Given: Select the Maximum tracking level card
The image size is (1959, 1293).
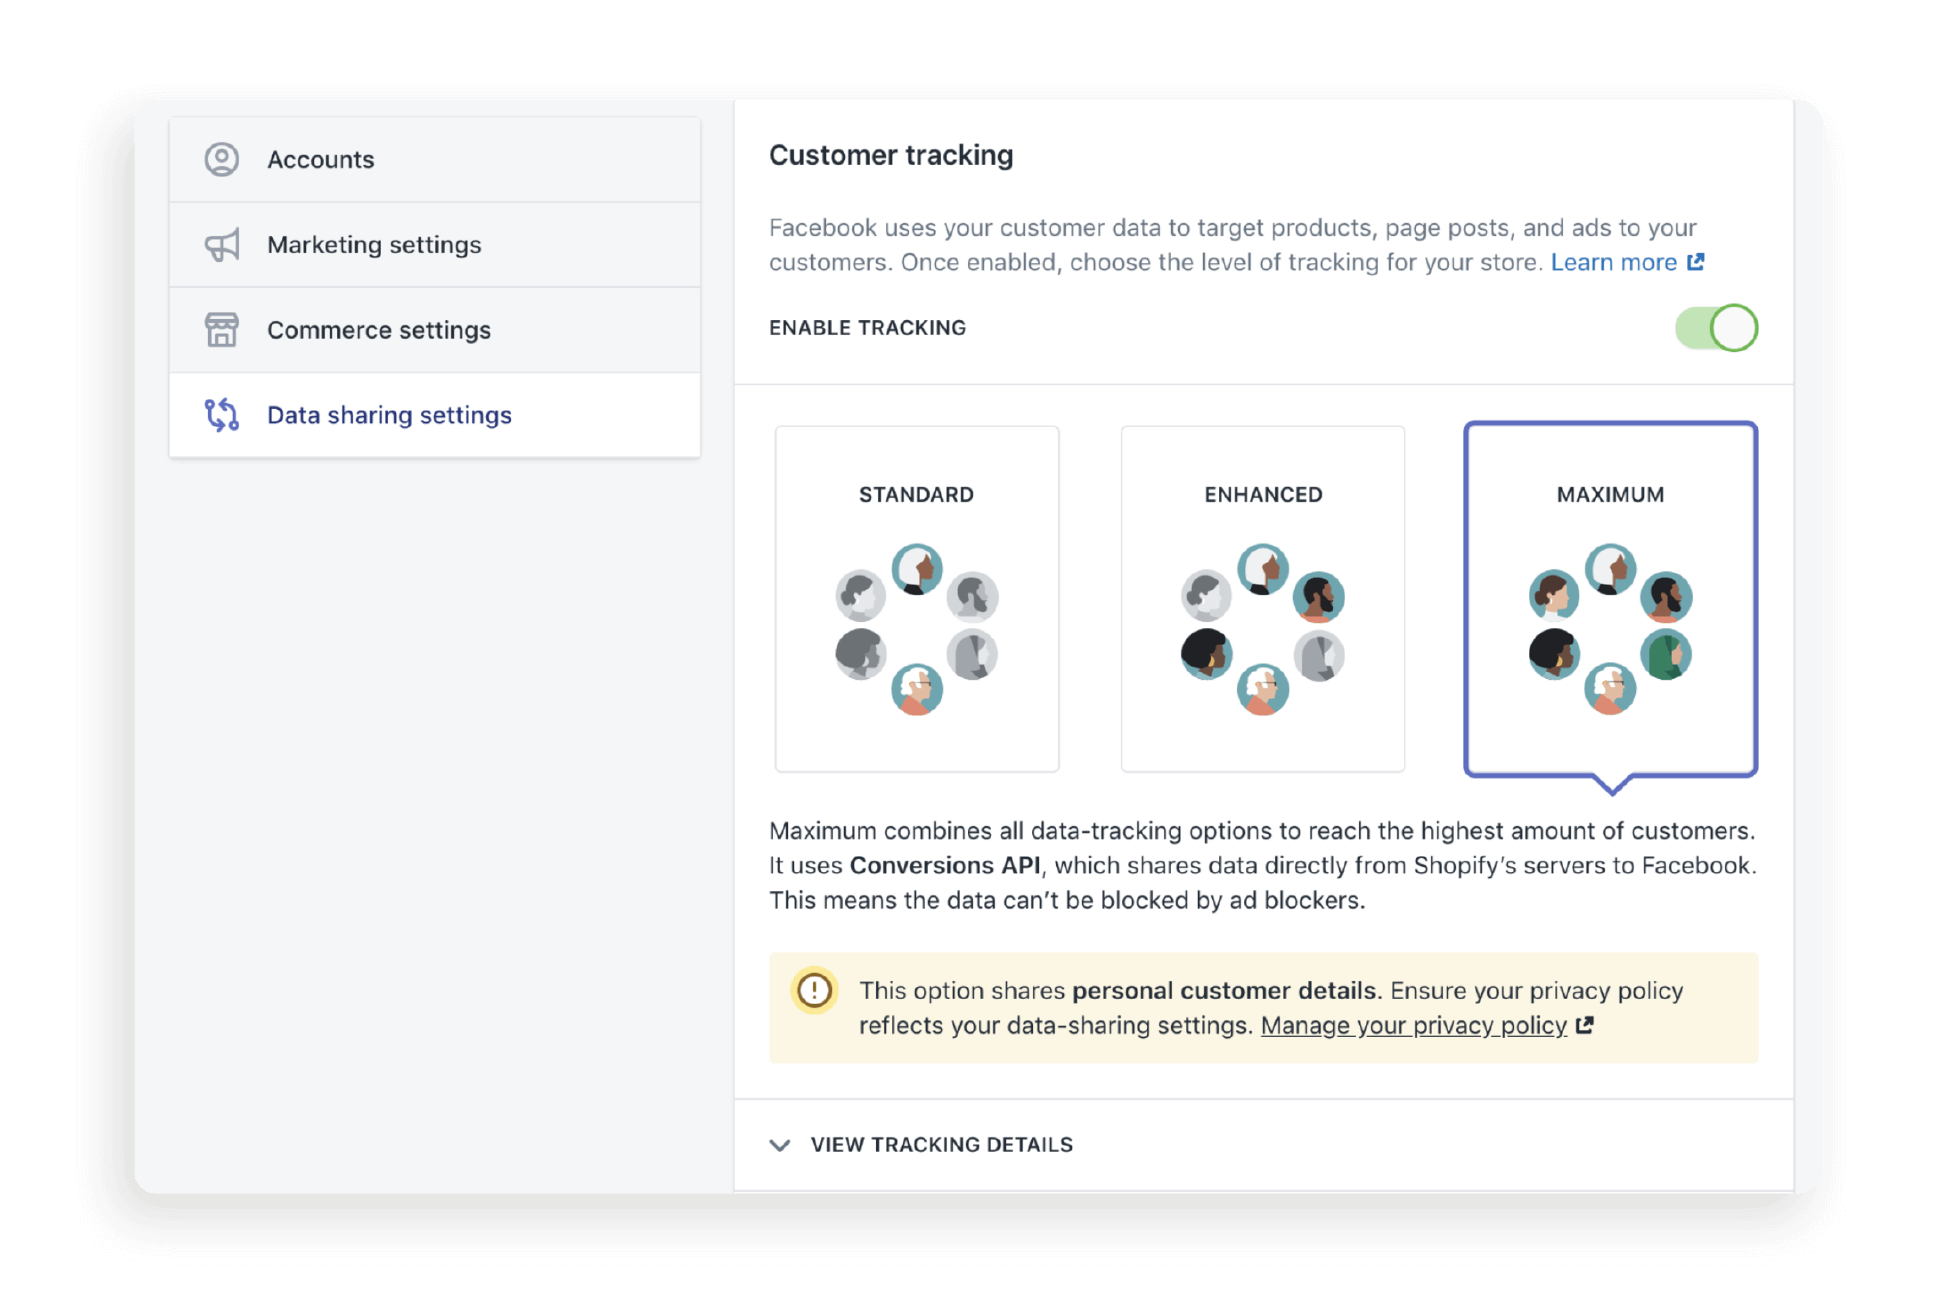Looking at the screenshot, I should tap(1610, 599).
